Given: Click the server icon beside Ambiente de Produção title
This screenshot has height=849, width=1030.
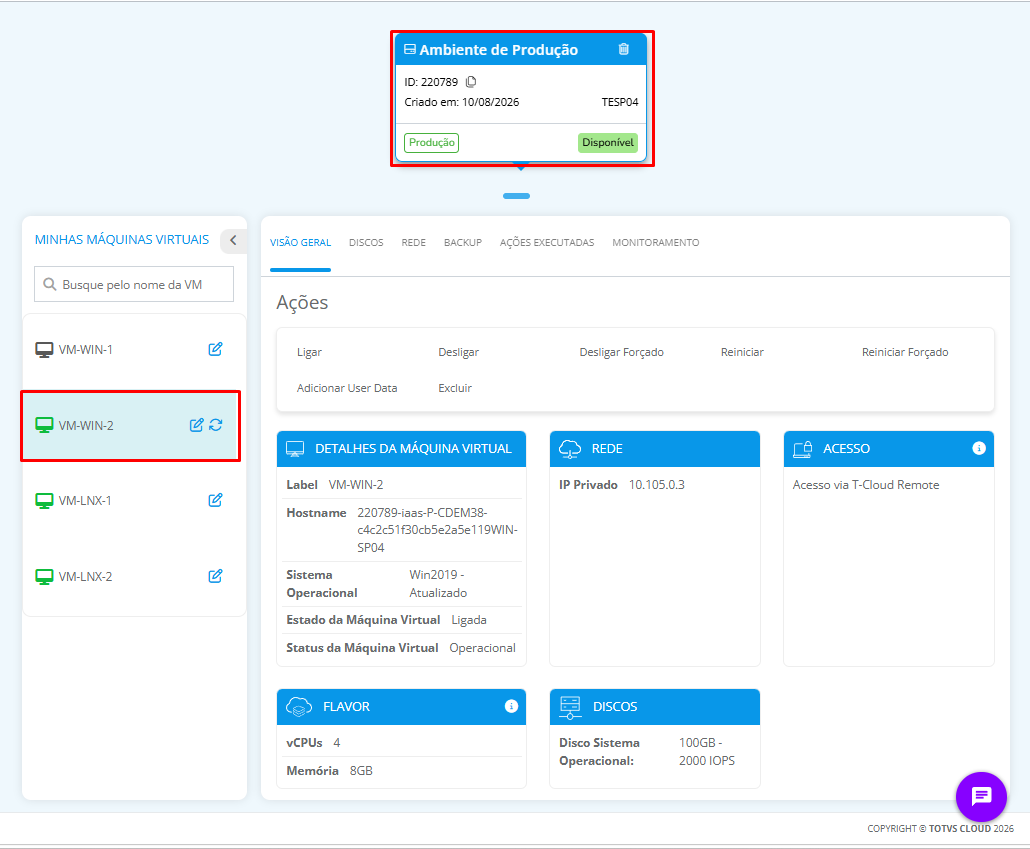Looking at the screenshot, I should tap(410, 49).
